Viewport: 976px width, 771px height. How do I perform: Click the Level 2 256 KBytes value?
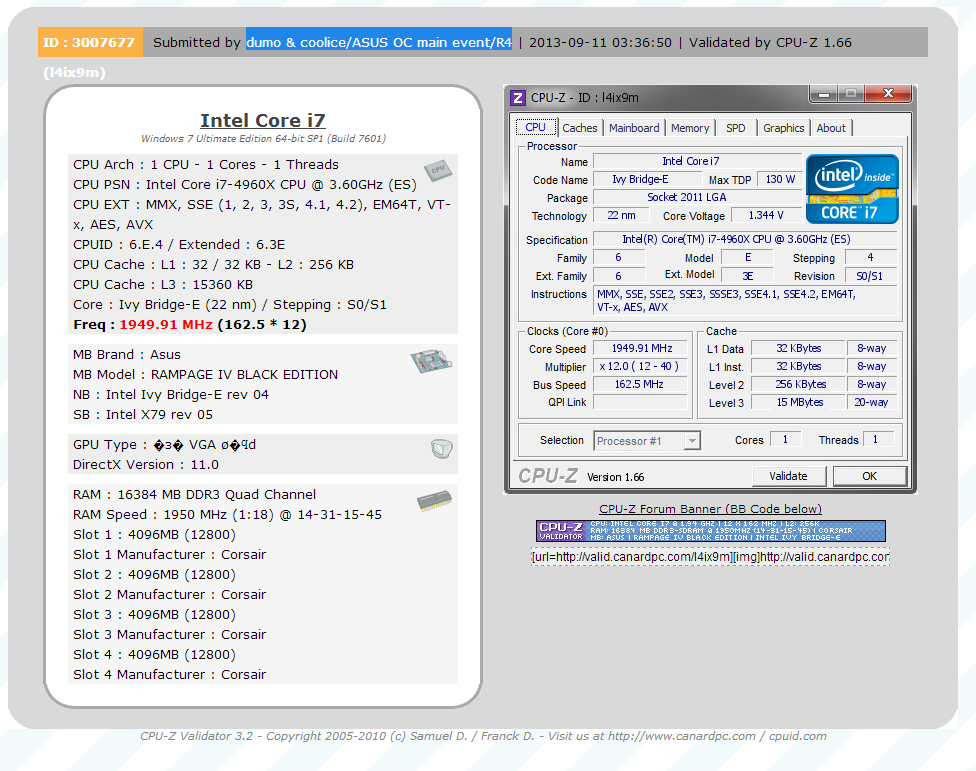[x=799, y=385]
